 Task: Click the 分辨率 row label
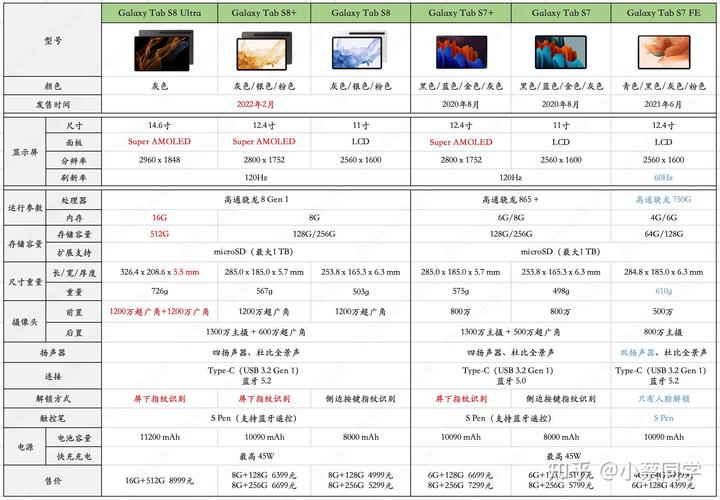click(73, 161)
